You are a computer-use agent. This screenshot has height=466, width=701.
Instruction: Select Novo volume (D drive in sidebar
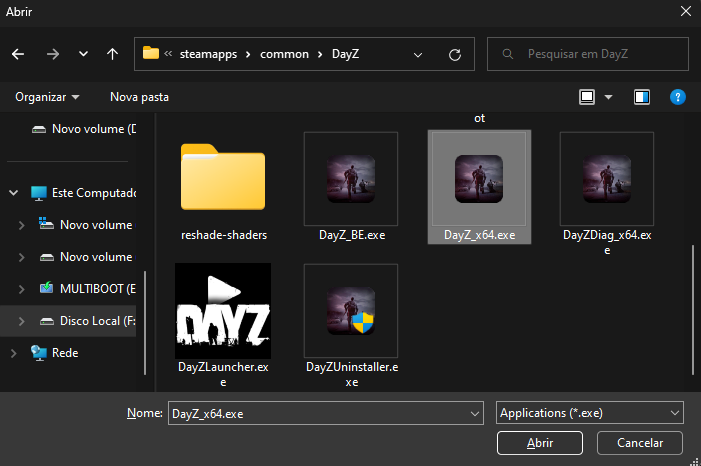(x=84, y=129)
